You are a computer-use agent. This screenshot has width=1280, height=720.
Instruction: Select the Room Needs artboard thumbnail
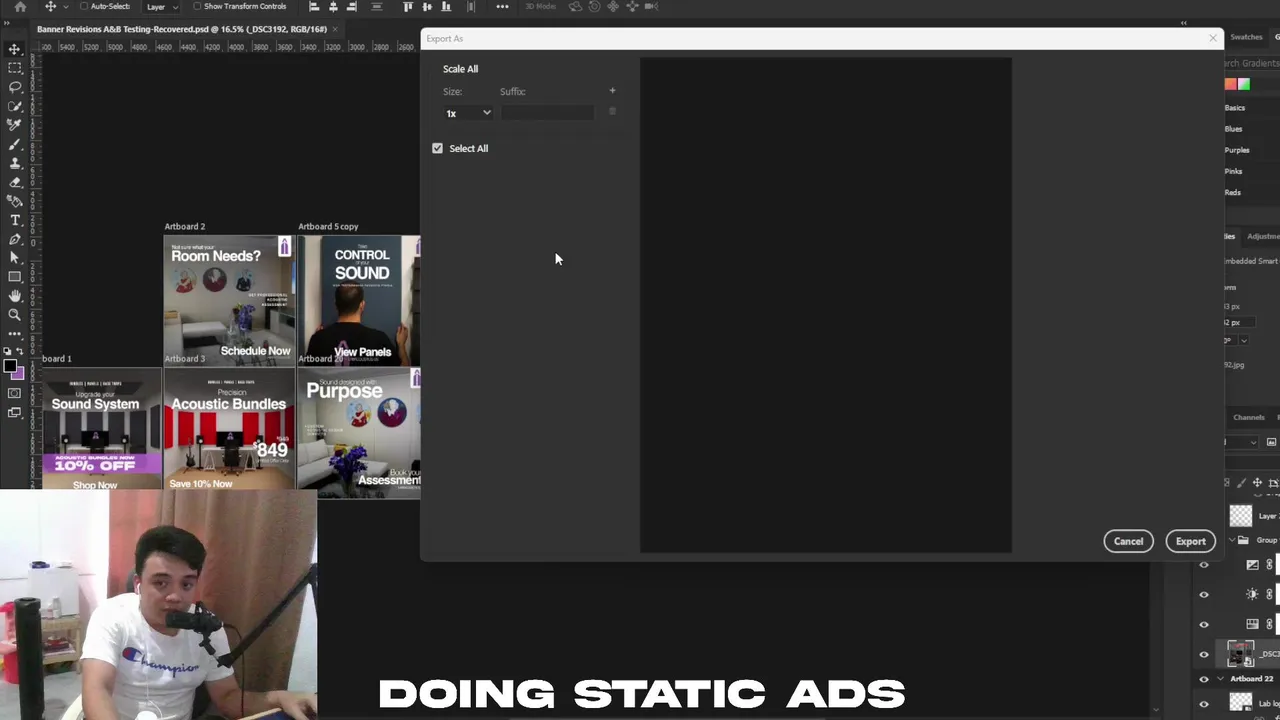coord(229,299)
